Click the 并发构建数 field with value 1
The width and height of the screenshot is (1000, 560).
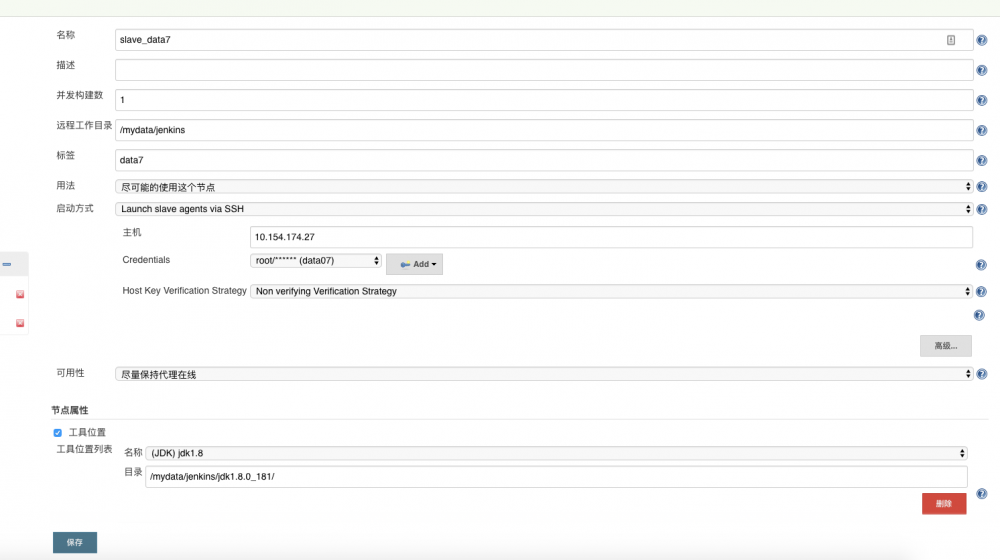[544, 100]
